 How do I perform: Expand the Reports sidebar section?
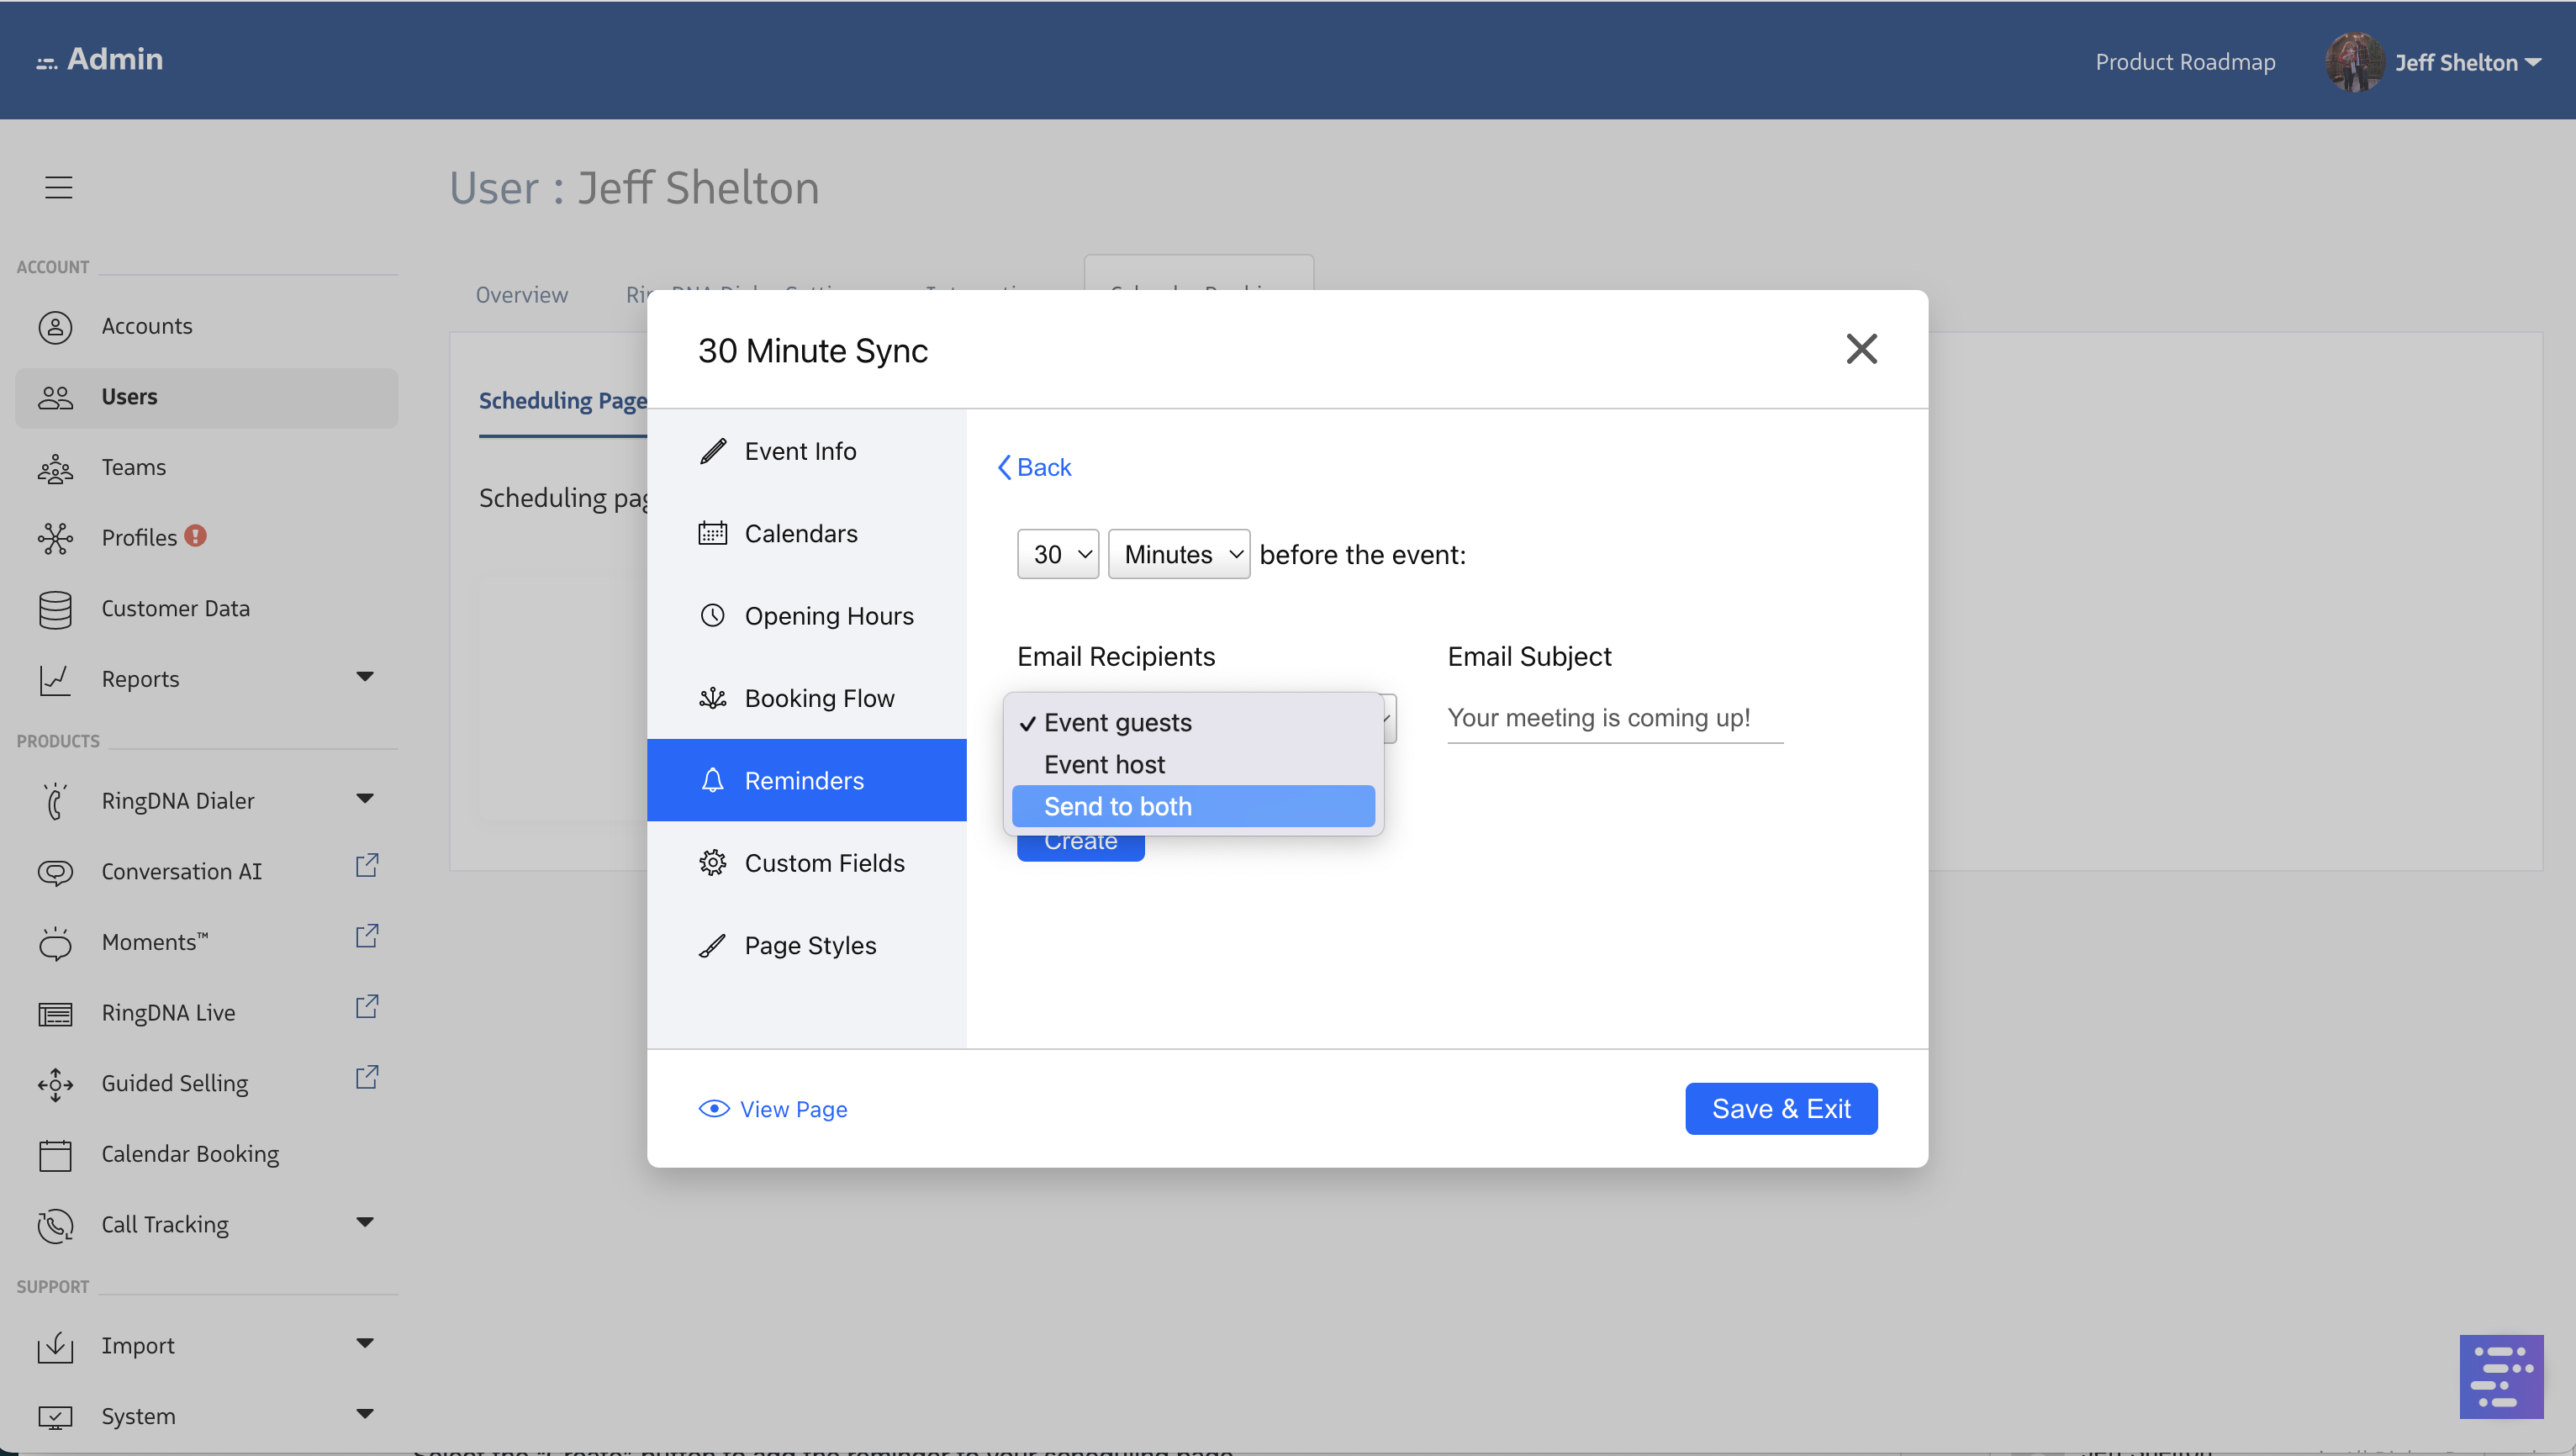[x=364, y=678]
